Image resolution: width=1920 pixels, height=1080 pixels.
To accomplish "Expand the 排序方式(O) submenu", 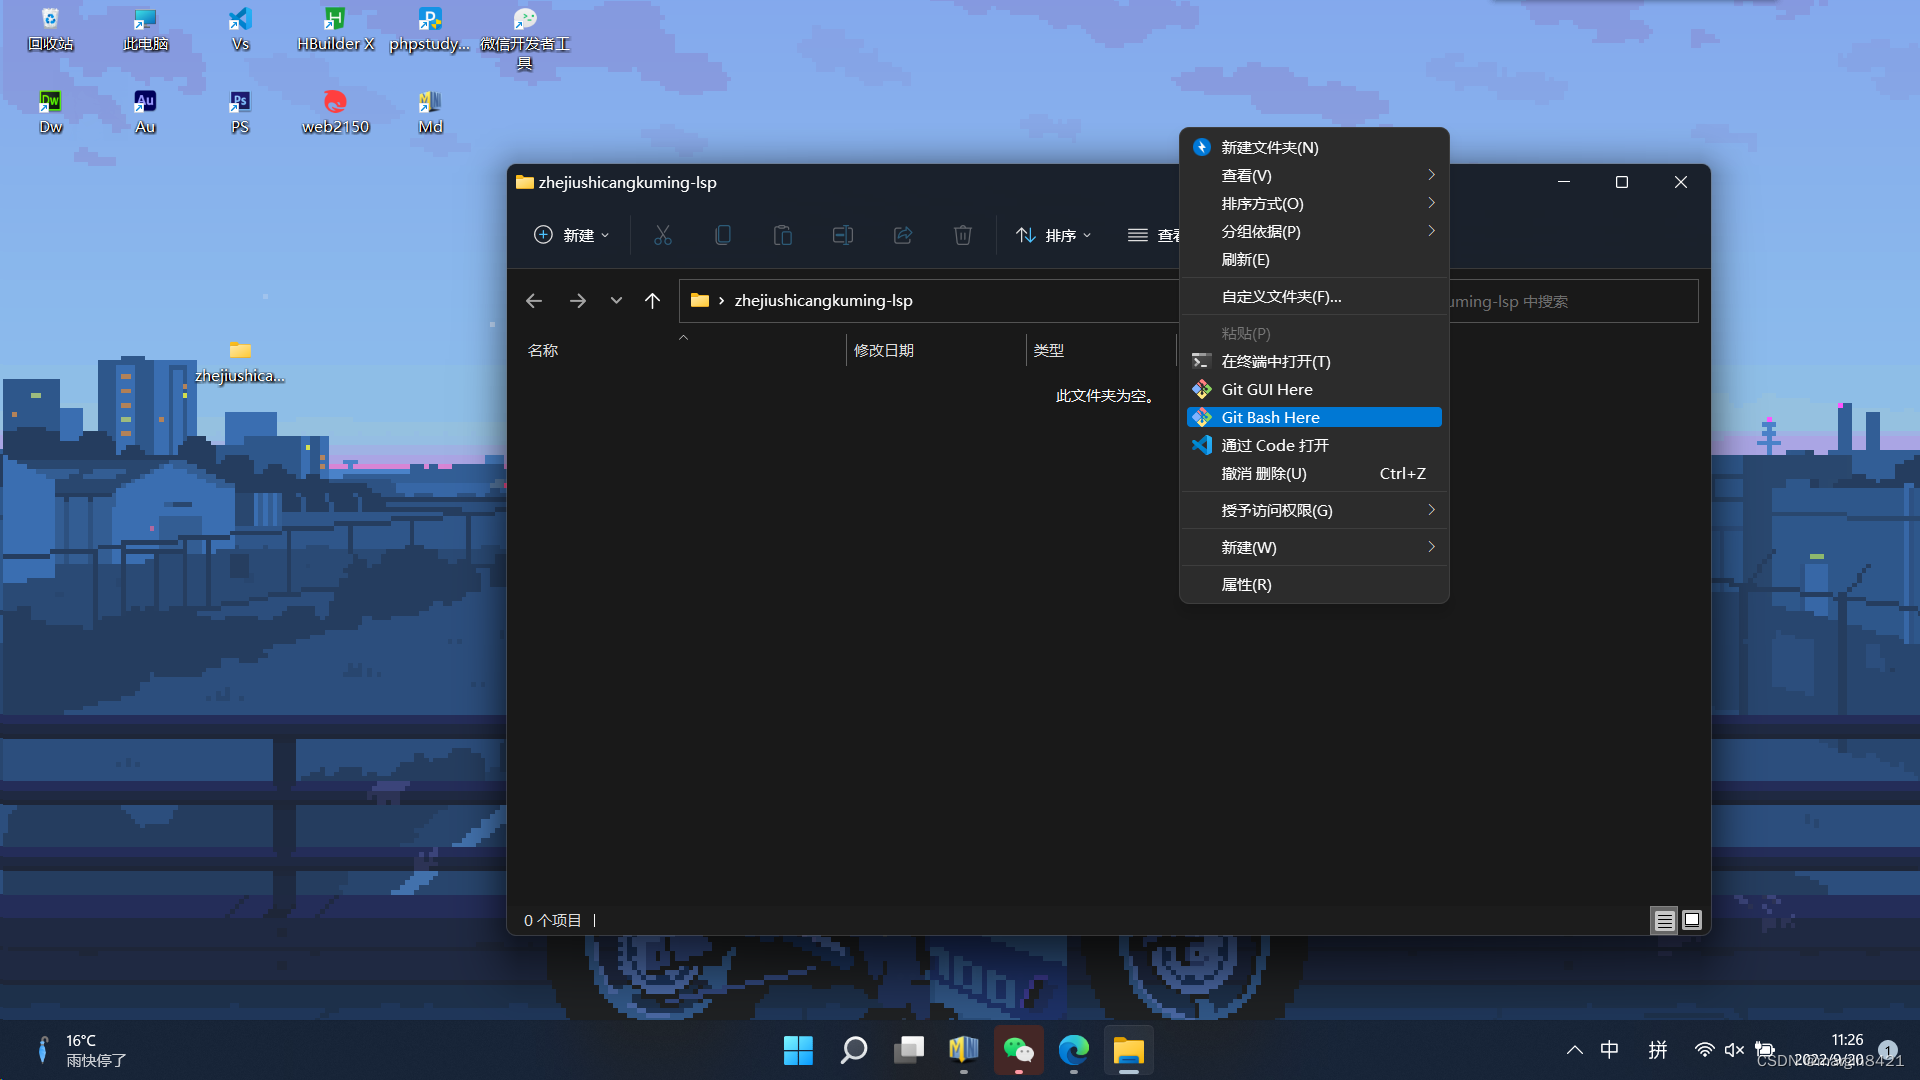I will pos(1314,203).
